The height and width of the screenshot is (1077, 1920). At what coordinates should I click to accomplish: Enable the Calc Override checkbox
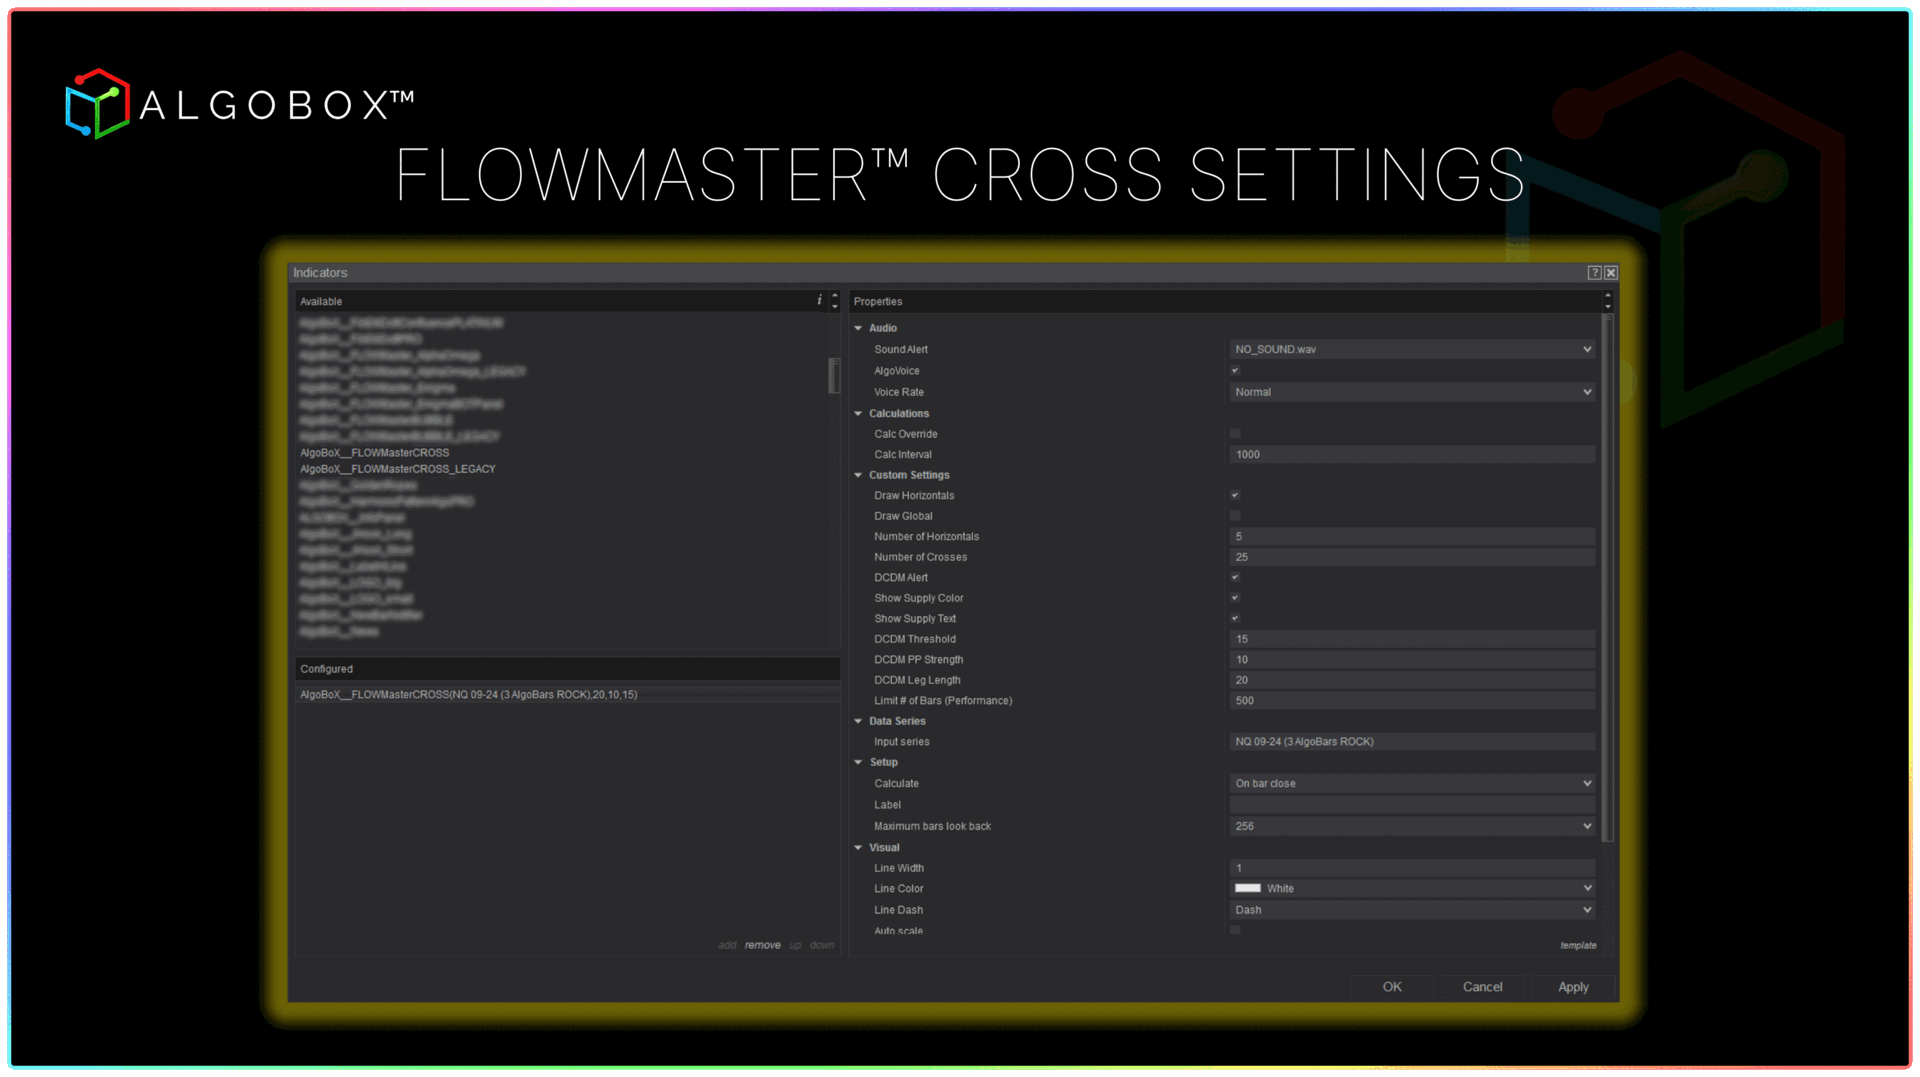click(x=1235, y=433)
